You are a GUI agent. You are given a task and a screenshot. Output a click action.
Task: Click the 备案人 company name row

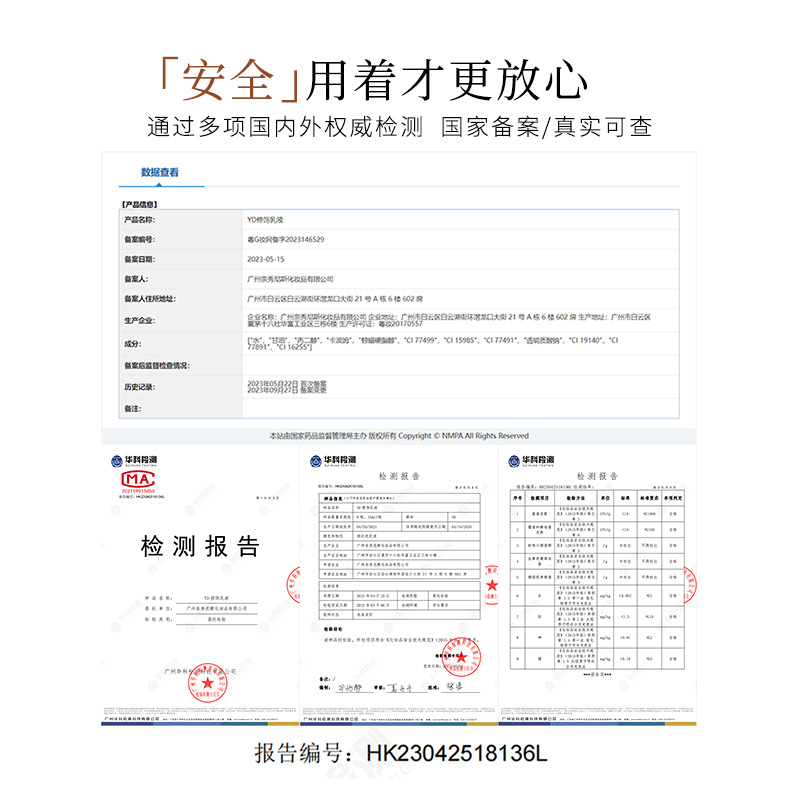398,279
